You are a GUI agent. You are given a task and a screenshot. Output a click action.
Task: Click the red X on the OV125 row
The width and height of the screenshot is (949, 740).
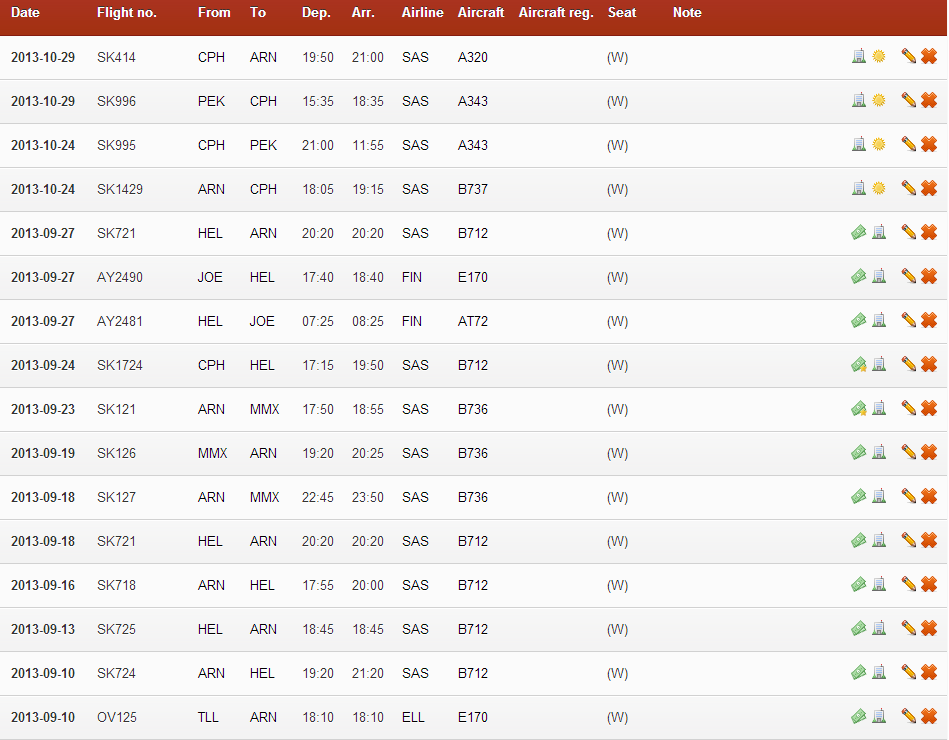929,717
